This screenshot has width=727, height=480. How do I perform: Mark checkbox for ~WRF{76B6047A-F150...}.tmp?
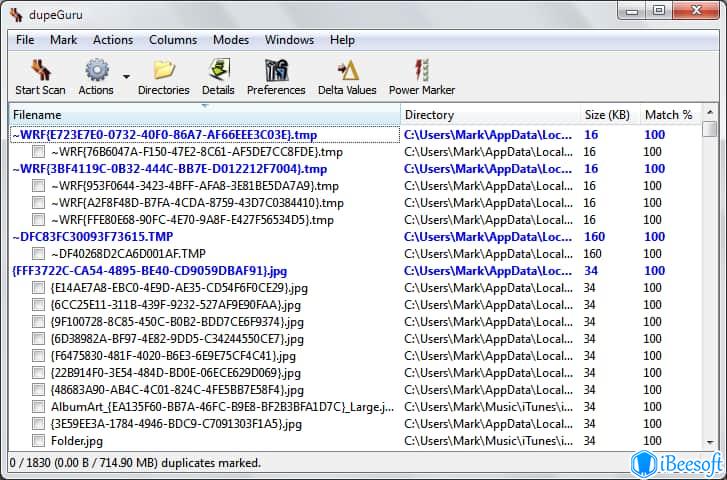[38, 152]
